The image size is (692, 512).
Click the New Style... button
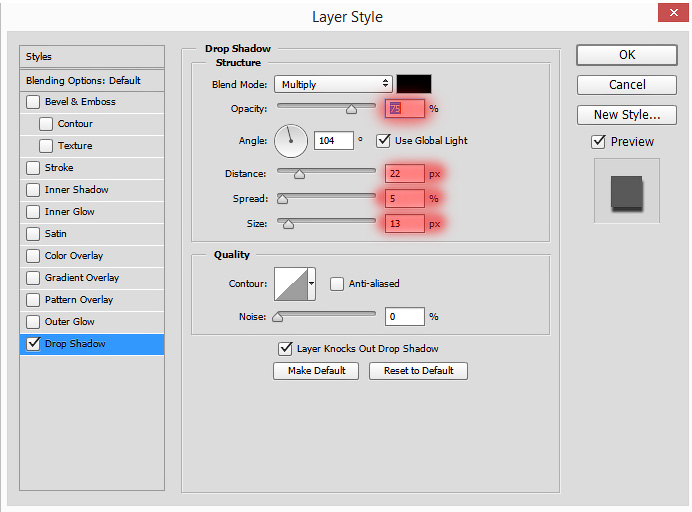(x=627, y=115)
